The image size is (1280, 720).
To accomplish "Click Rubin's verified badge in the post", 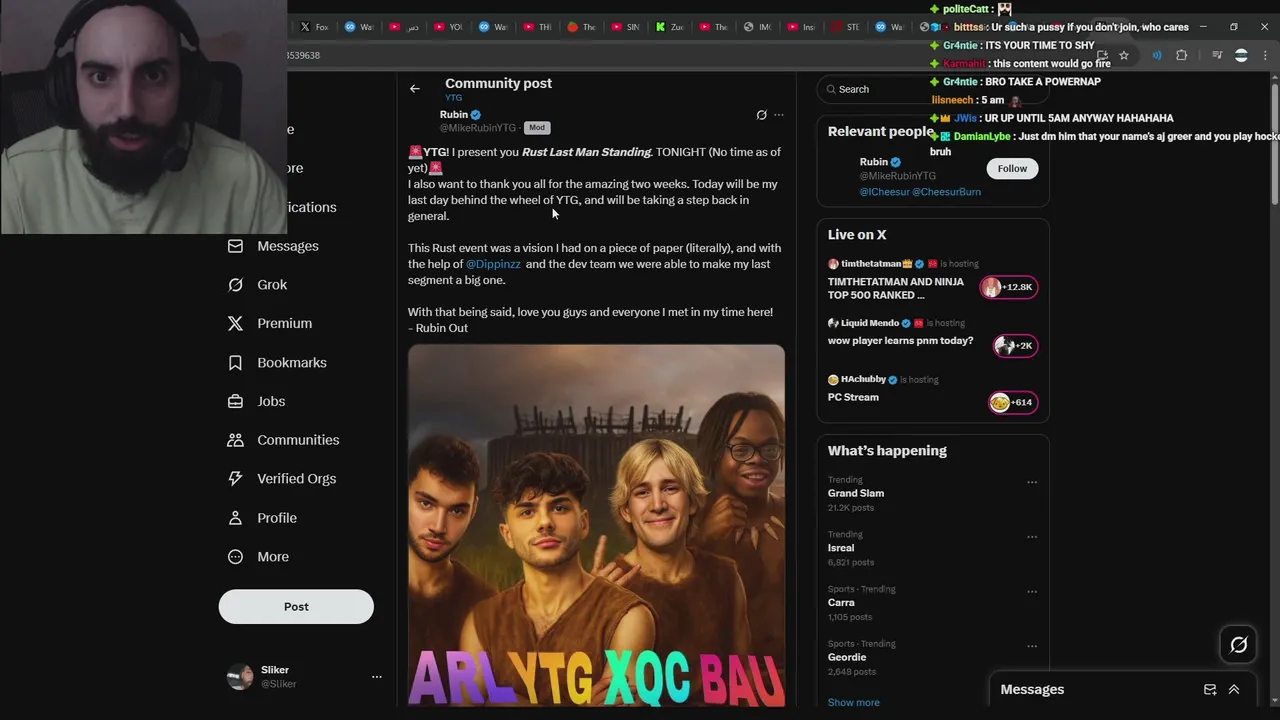I will coord(476,115).
